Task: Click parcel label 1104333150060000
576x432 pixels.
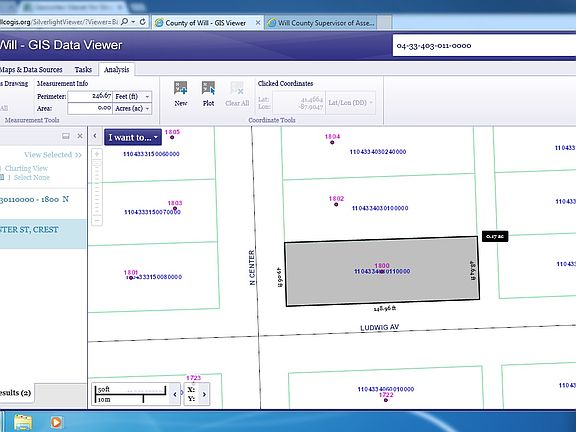Action: 151,154
